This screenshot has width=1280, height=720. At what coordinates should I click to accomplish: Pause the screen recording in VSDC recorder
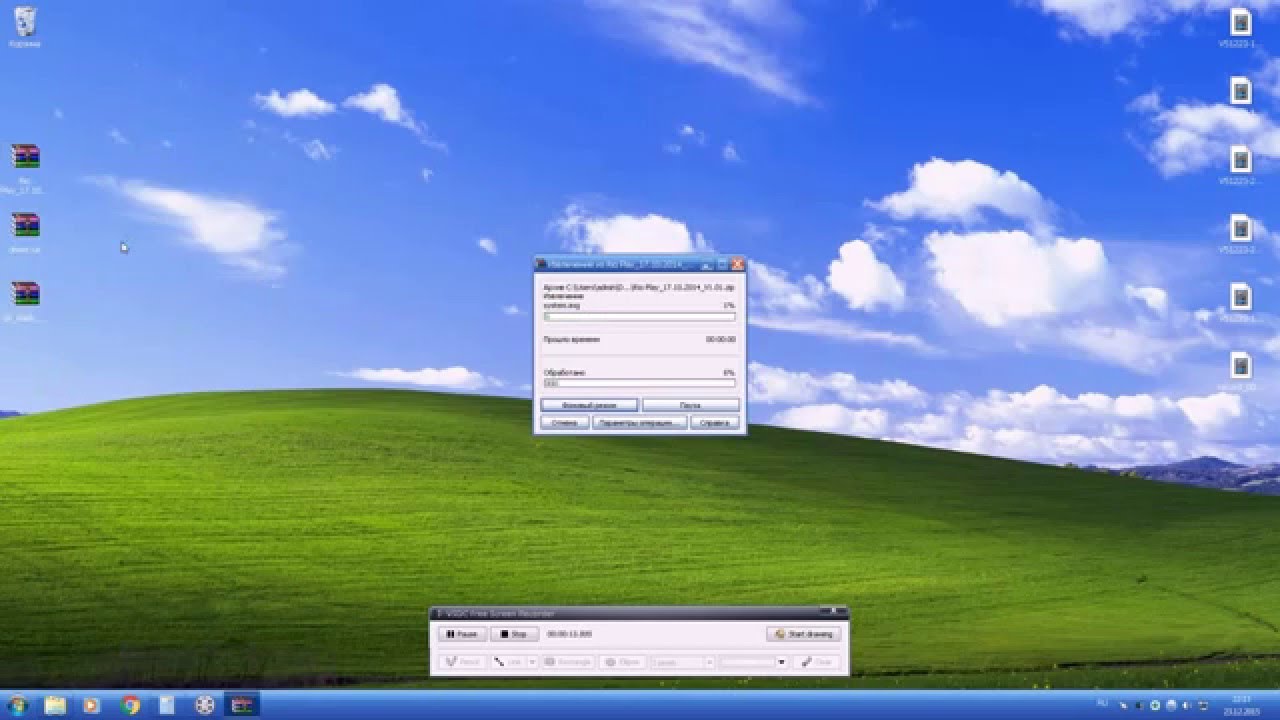click(x=462, y=634)
